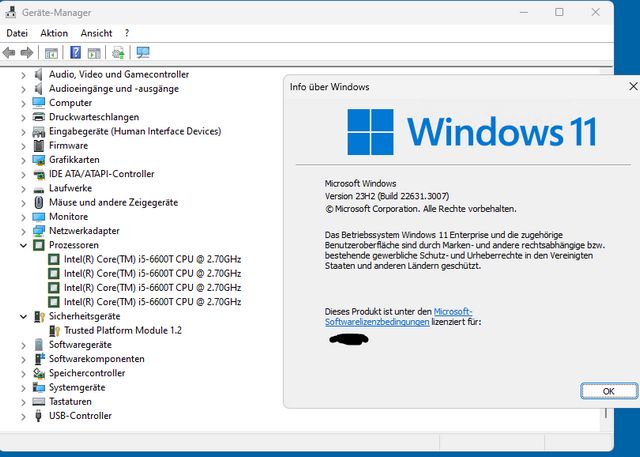This screenshot has height=457, width=640.
Task: Select the Netzwerkadapter icon
Action: tap(39, 231)
